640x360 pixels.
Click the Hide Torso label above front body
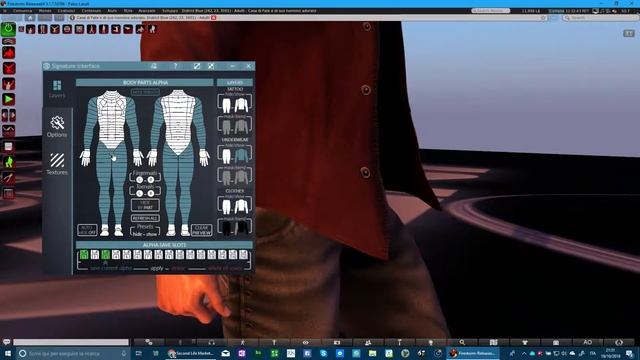(x=145, y=92)
